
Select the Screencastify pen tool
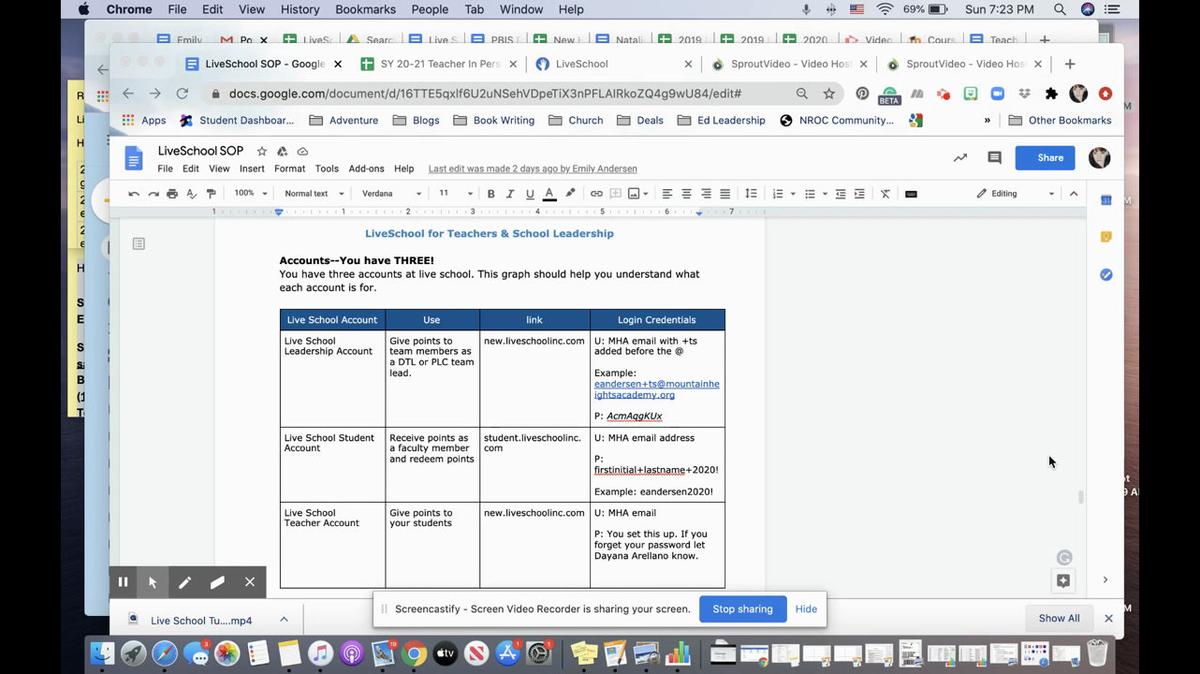[x=185, y=582]
